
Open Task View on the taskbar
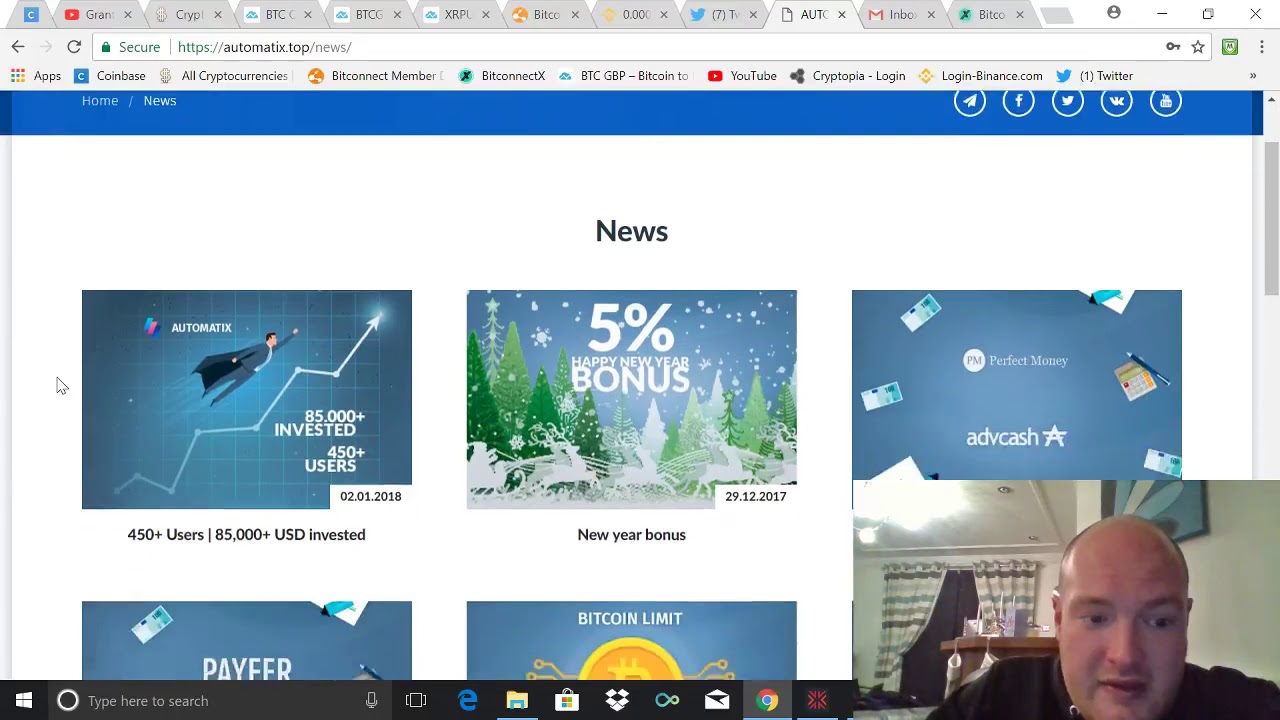coord(416,701)
